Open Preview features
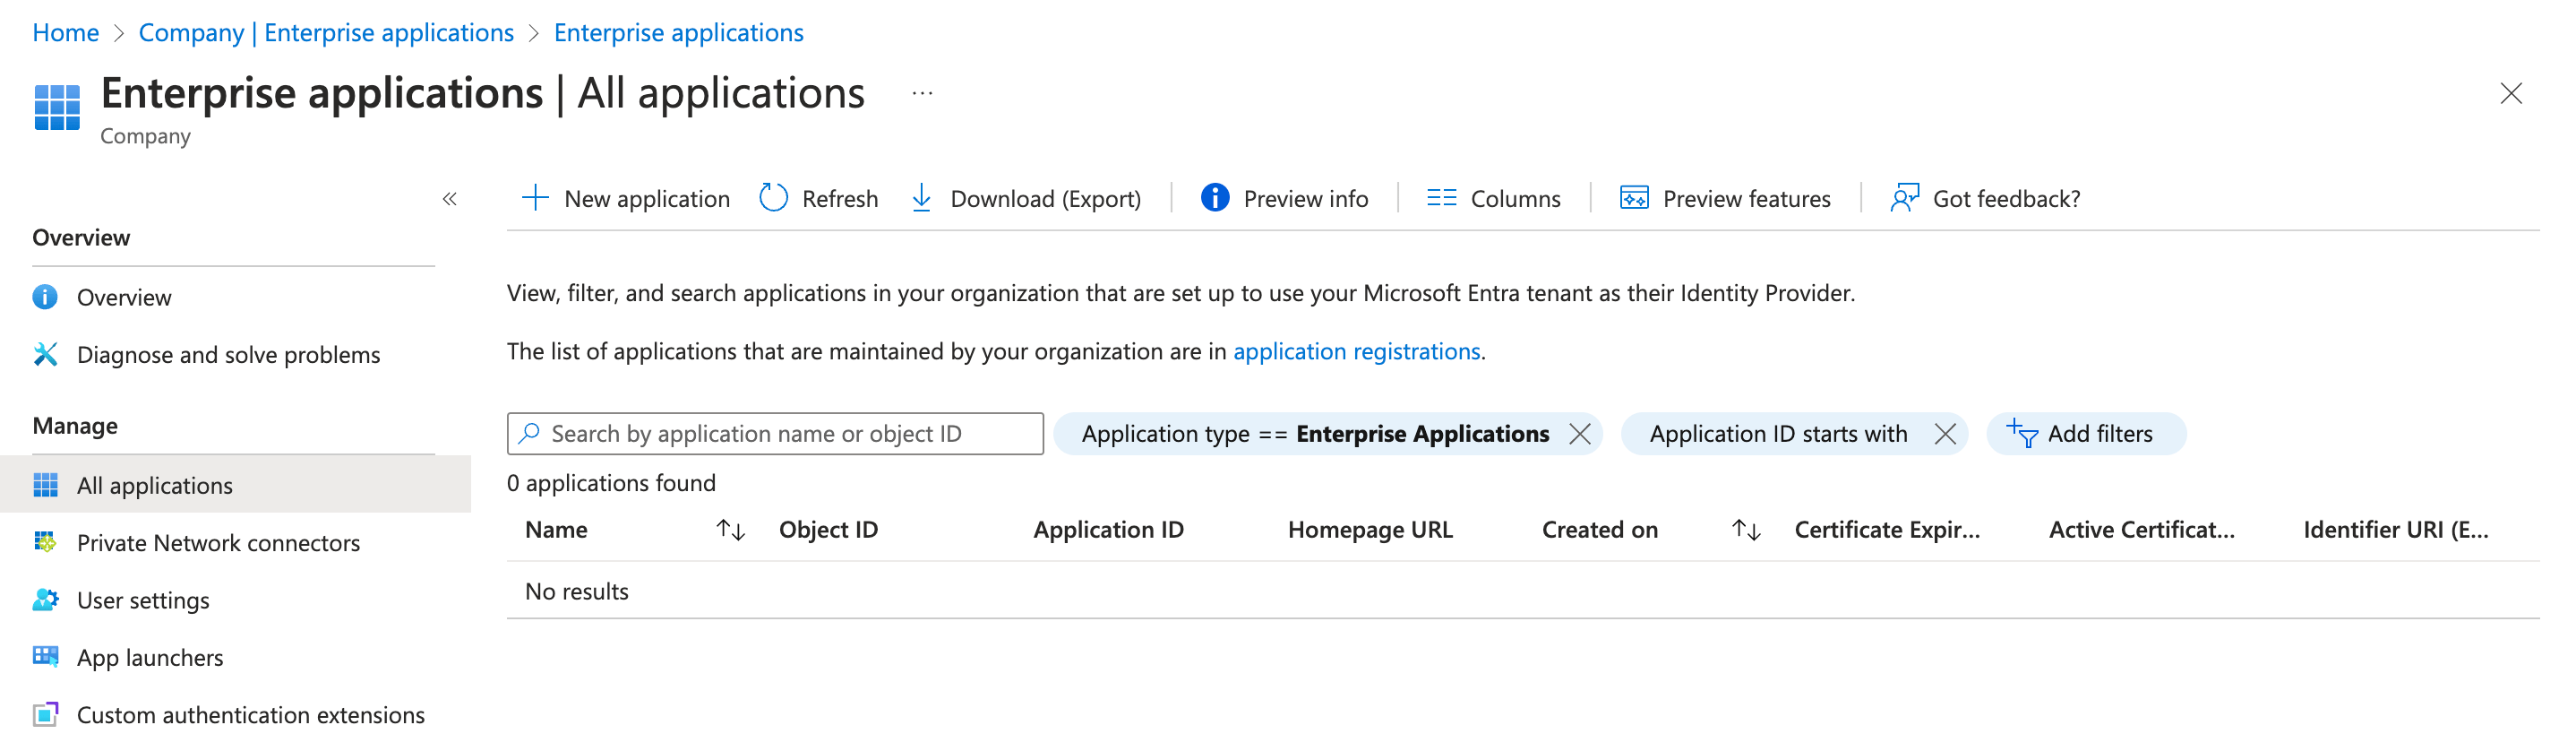The height and width of the screenshot is (751, 2576). (1725, 198)
